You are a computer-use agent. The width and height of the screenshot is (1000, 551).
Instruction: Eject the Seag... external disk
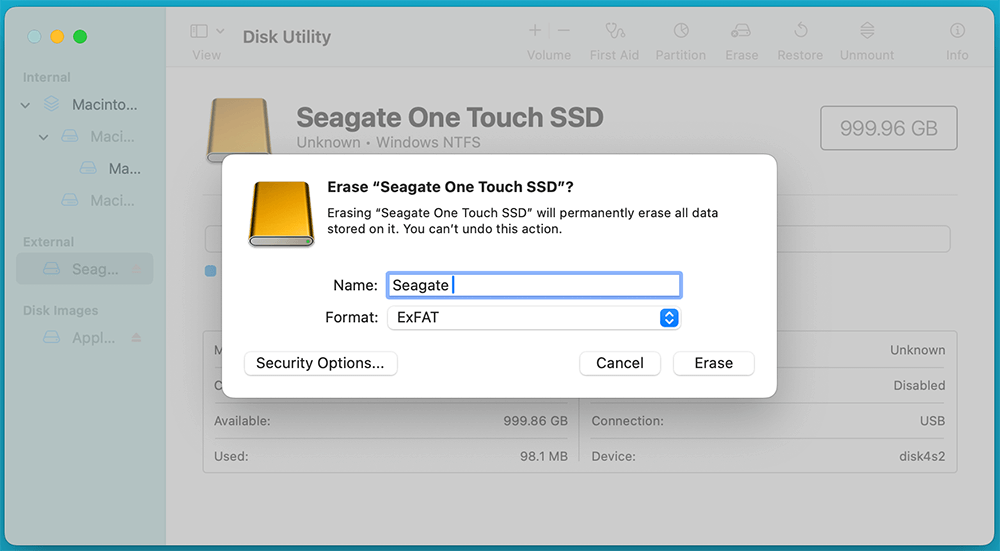136,269
